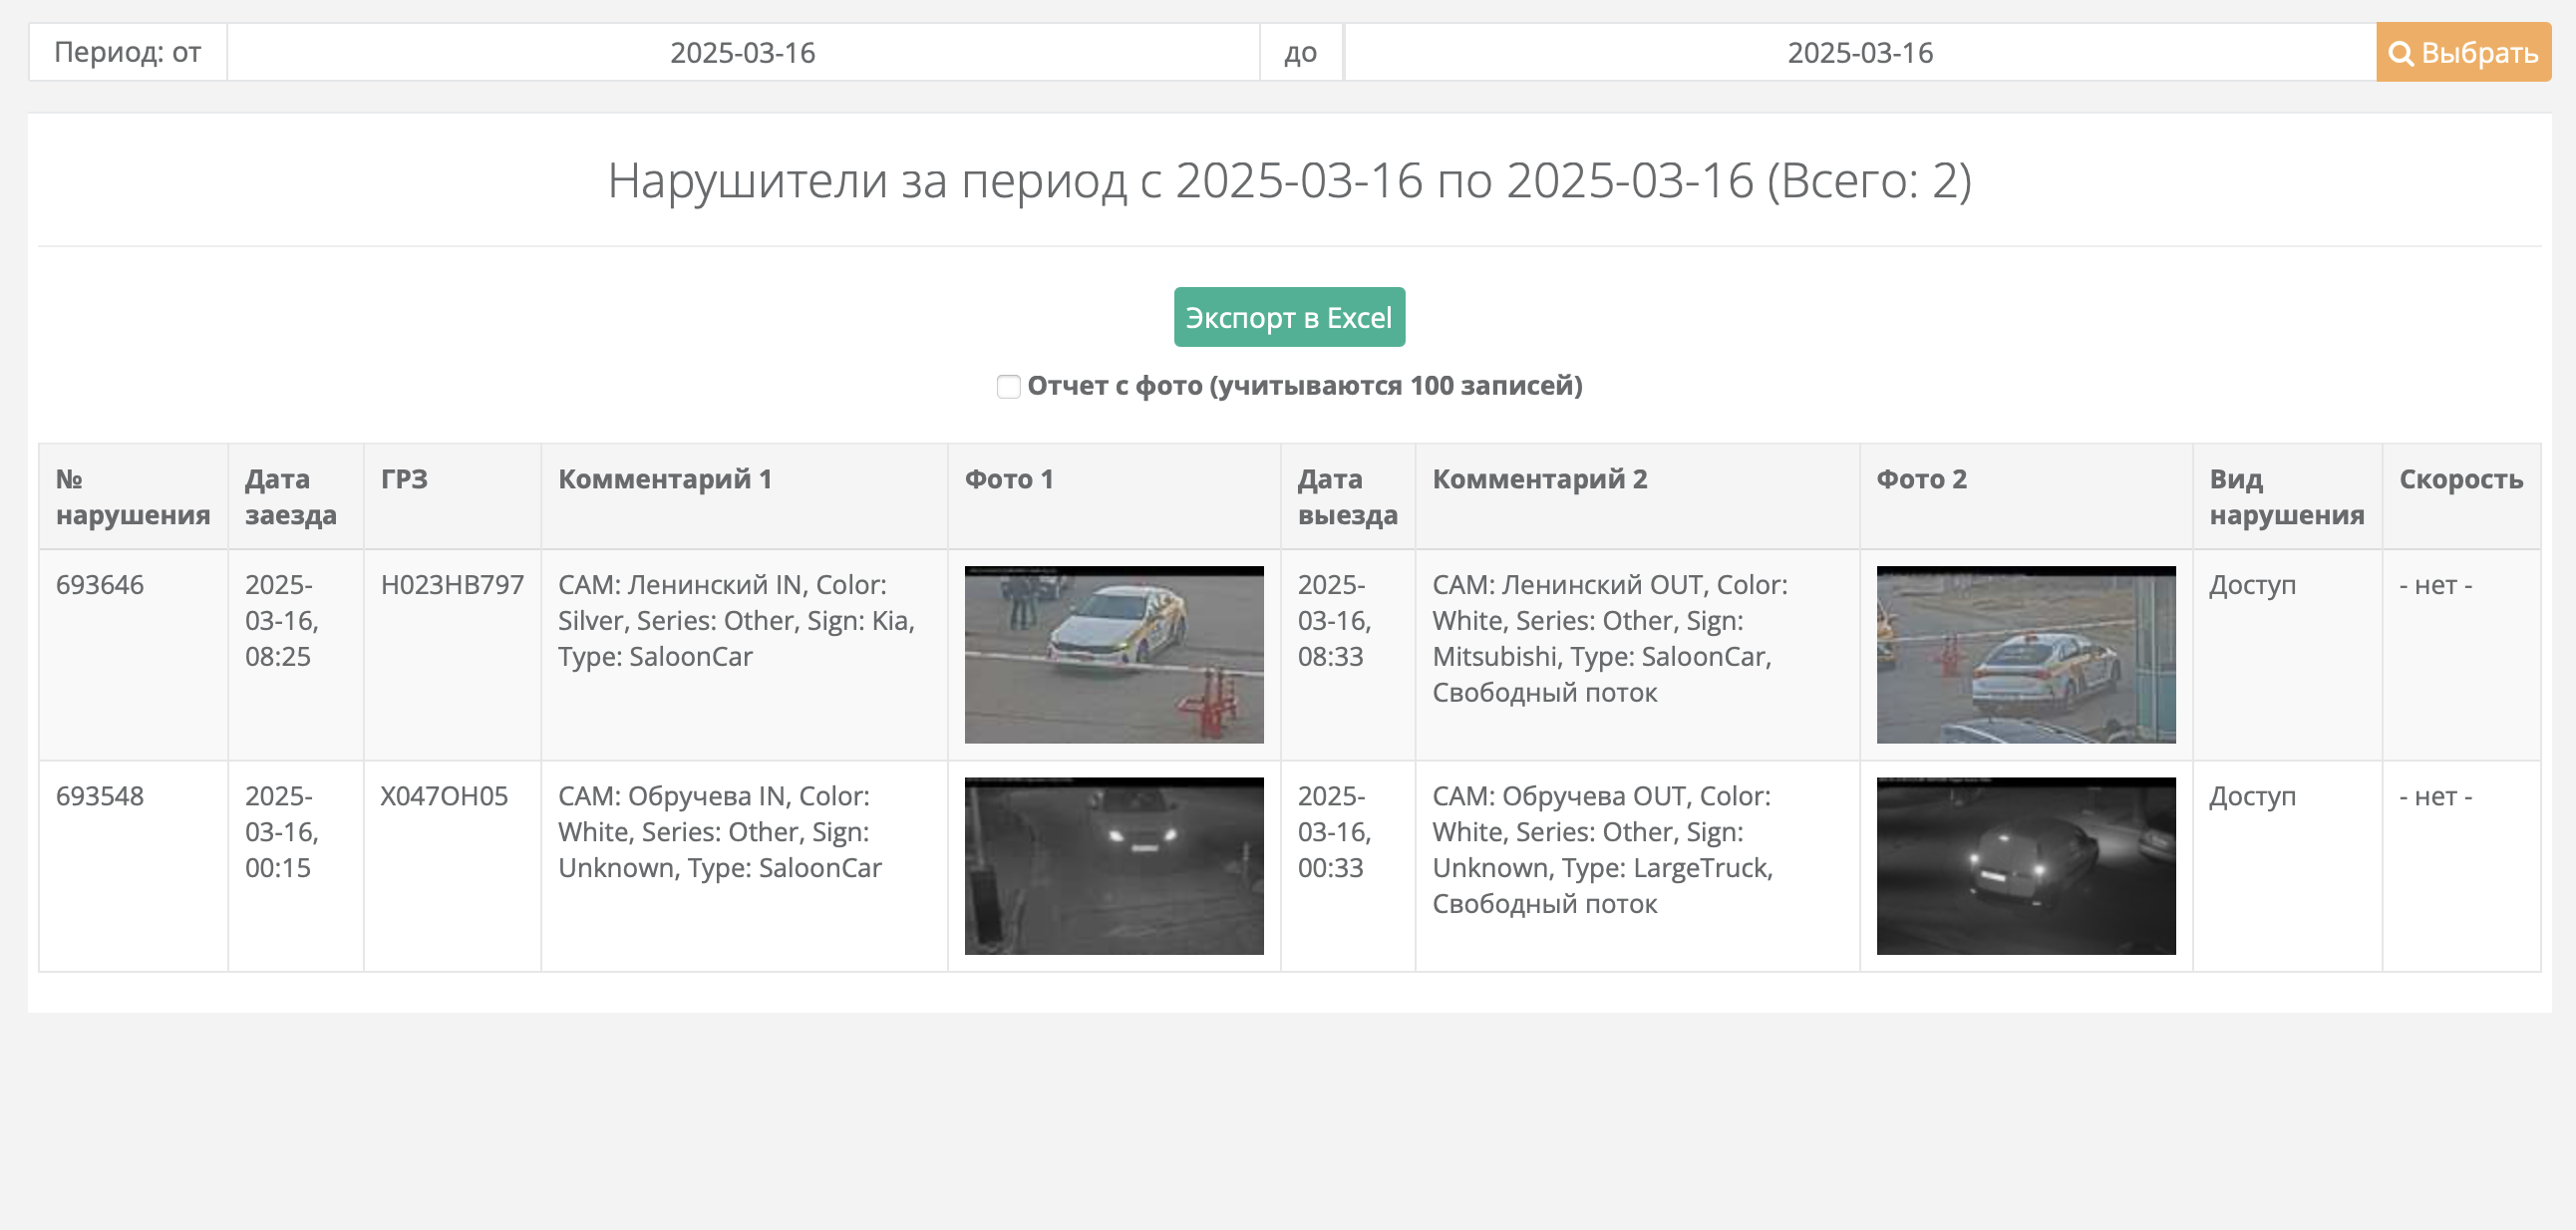Image resolution: width=2576 pixels, height=1230 pixels.
Task: Open Фото 2 thumbnail for violation 693646
Action: [x=2026, y=655]
